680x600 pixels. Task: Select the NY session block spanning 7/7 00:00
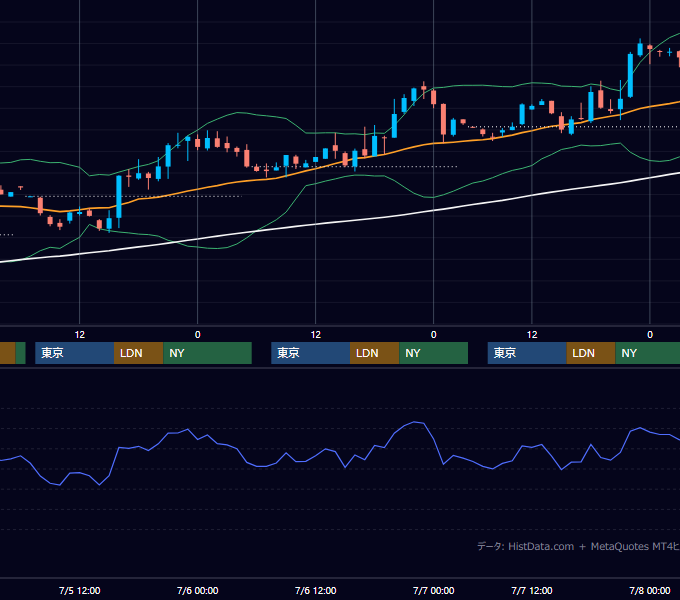coord(434,353)
